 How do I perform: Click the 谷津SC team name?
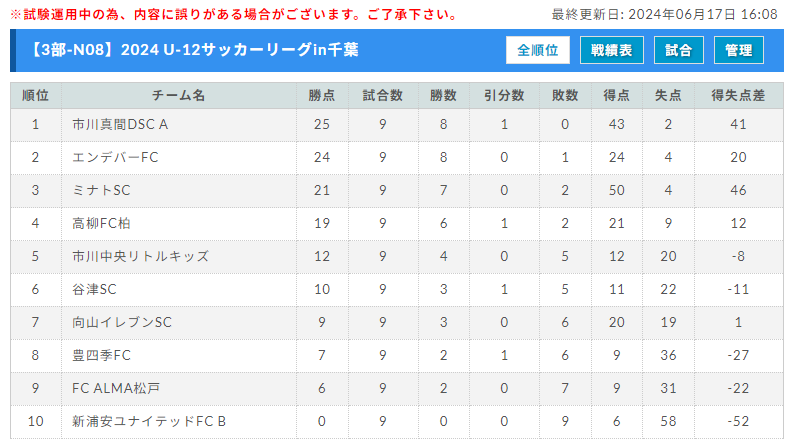[94, 289]
